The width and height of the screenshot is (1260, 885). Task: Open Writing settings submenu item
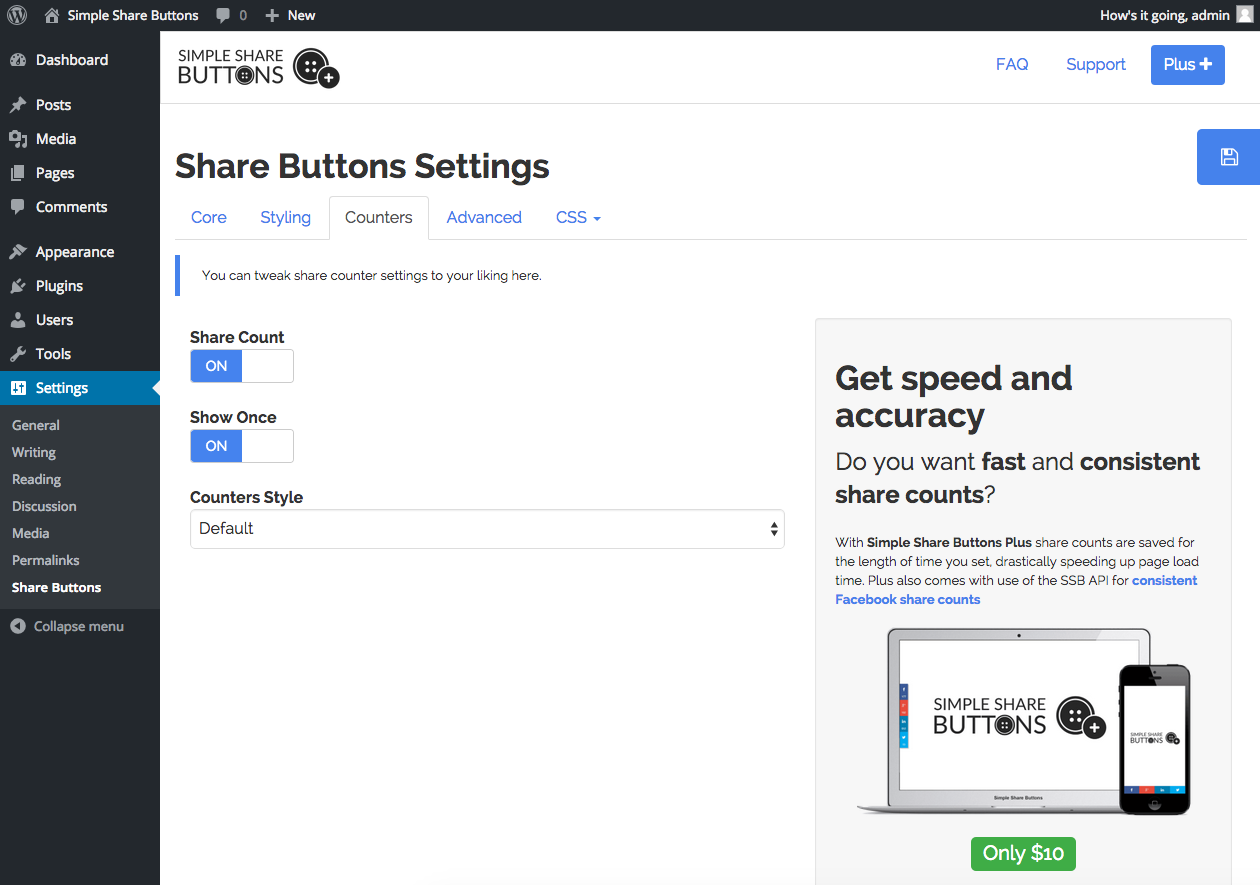(34, 452)
